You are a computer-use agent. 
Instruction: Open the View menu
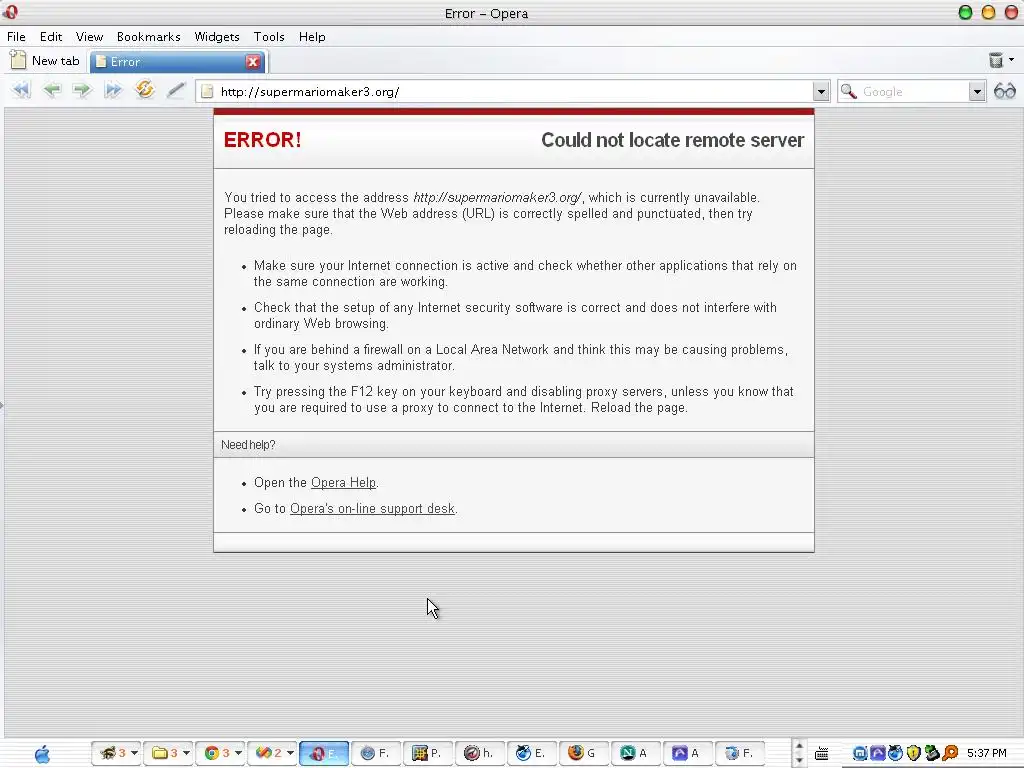[x=89, y=37]
